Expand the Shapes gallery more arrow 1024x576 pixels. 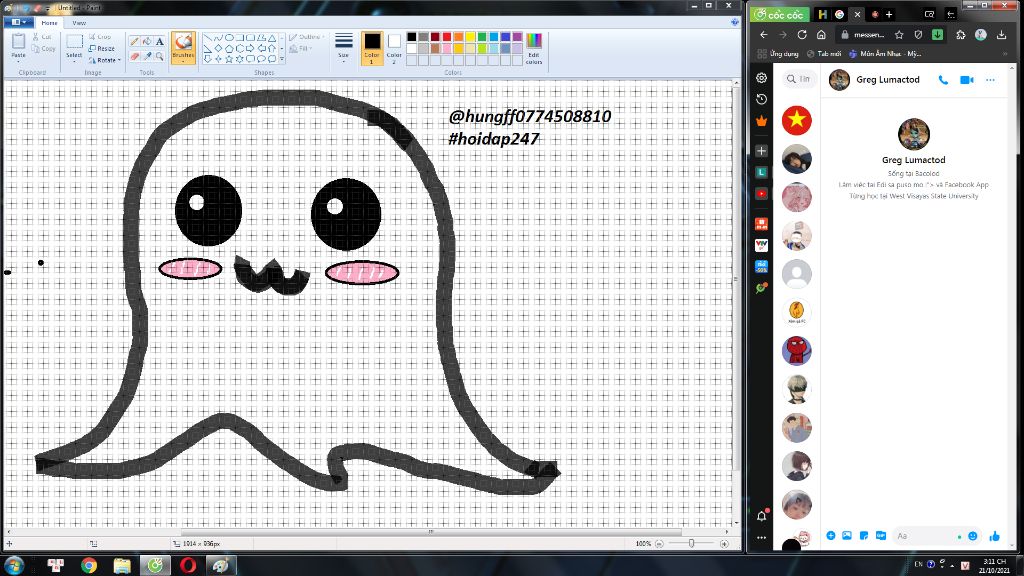[282, 59]
